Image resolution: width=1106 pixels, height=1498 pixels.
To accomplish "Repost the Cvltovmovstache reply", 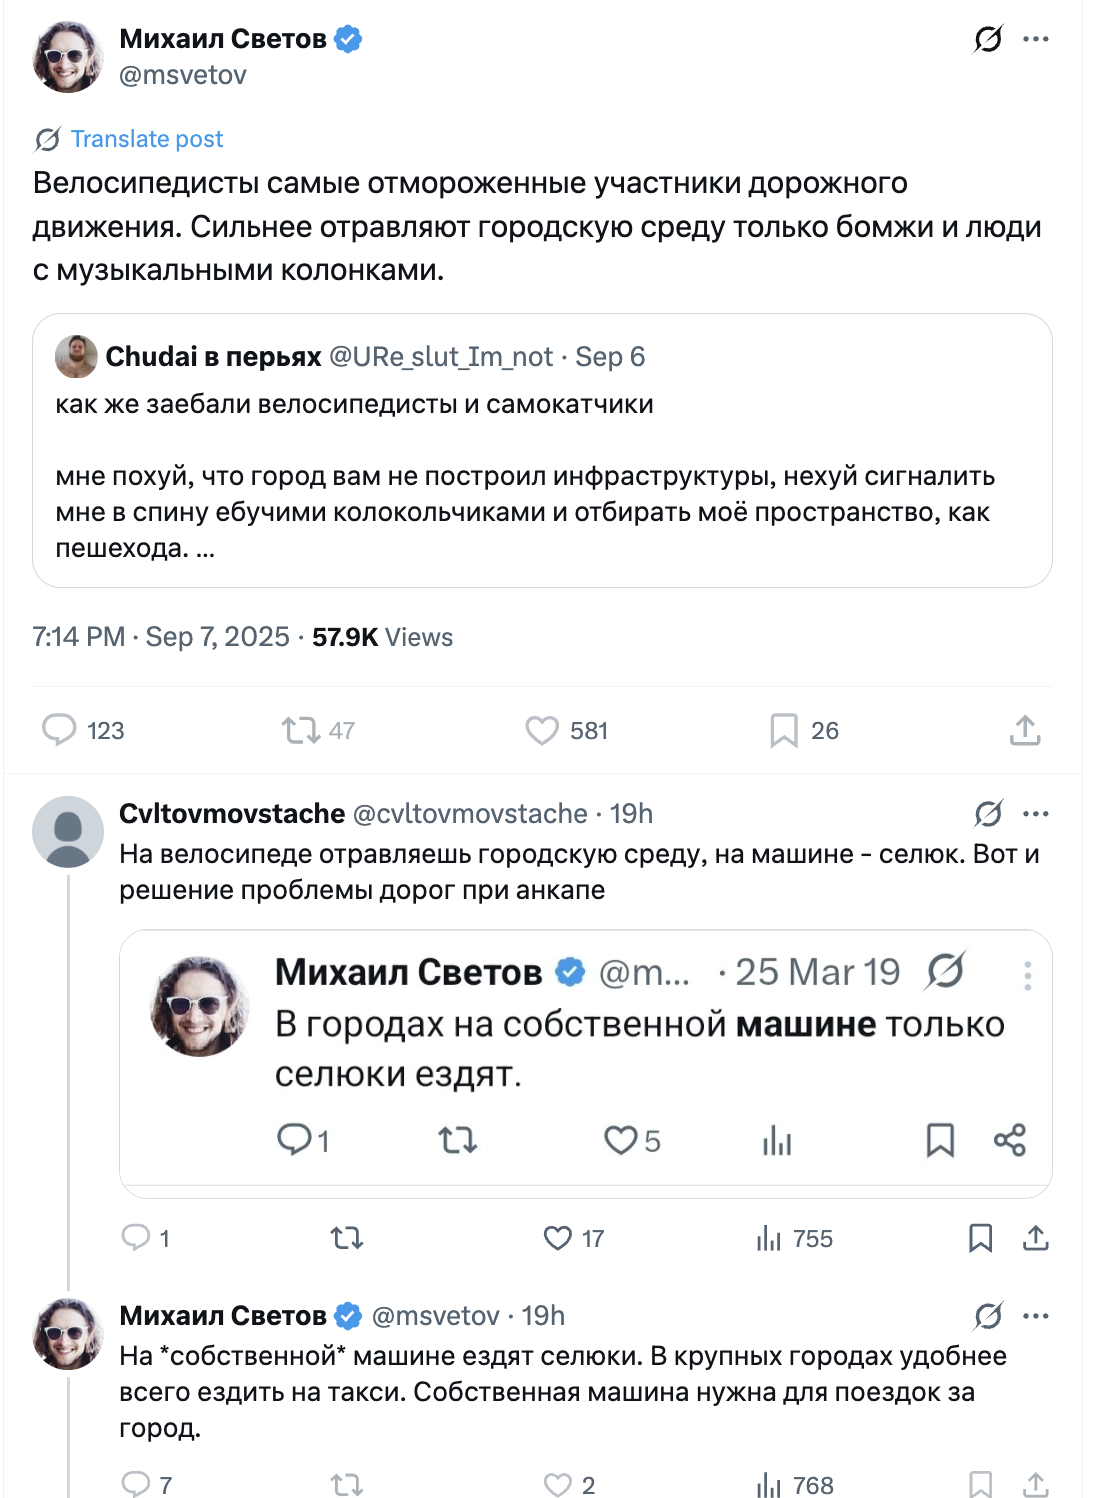I will tap(346, 1239).
